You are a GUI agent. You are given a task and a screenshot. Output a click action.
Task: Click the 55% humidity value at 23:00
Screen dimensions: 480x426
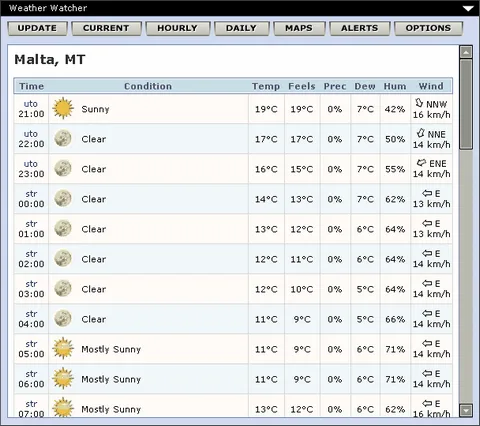(x=395, y=169)
